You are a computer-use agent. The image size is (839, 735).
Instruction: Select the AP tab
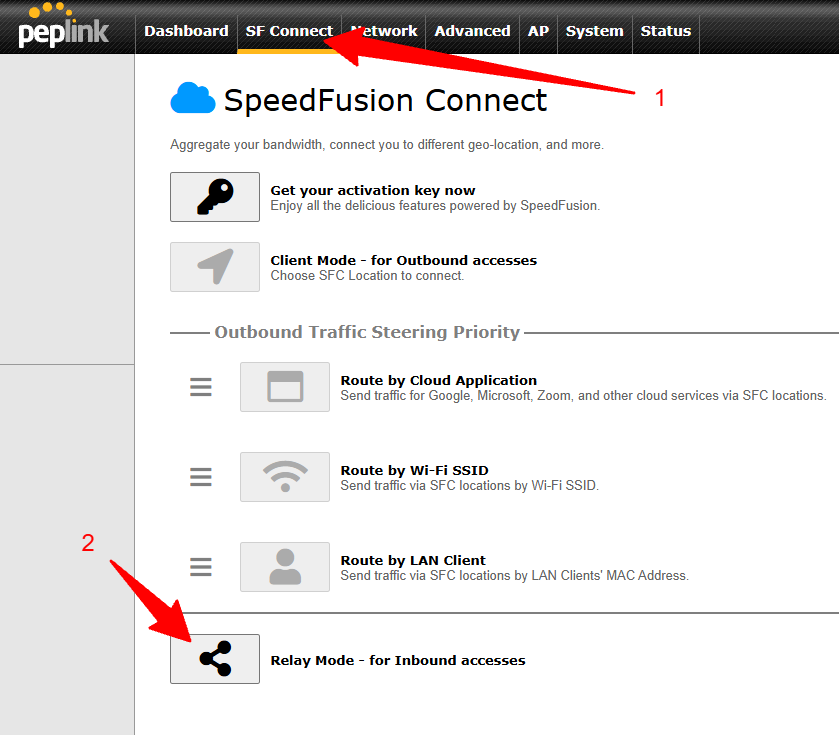pyautogui.click(x=538, y=31)
